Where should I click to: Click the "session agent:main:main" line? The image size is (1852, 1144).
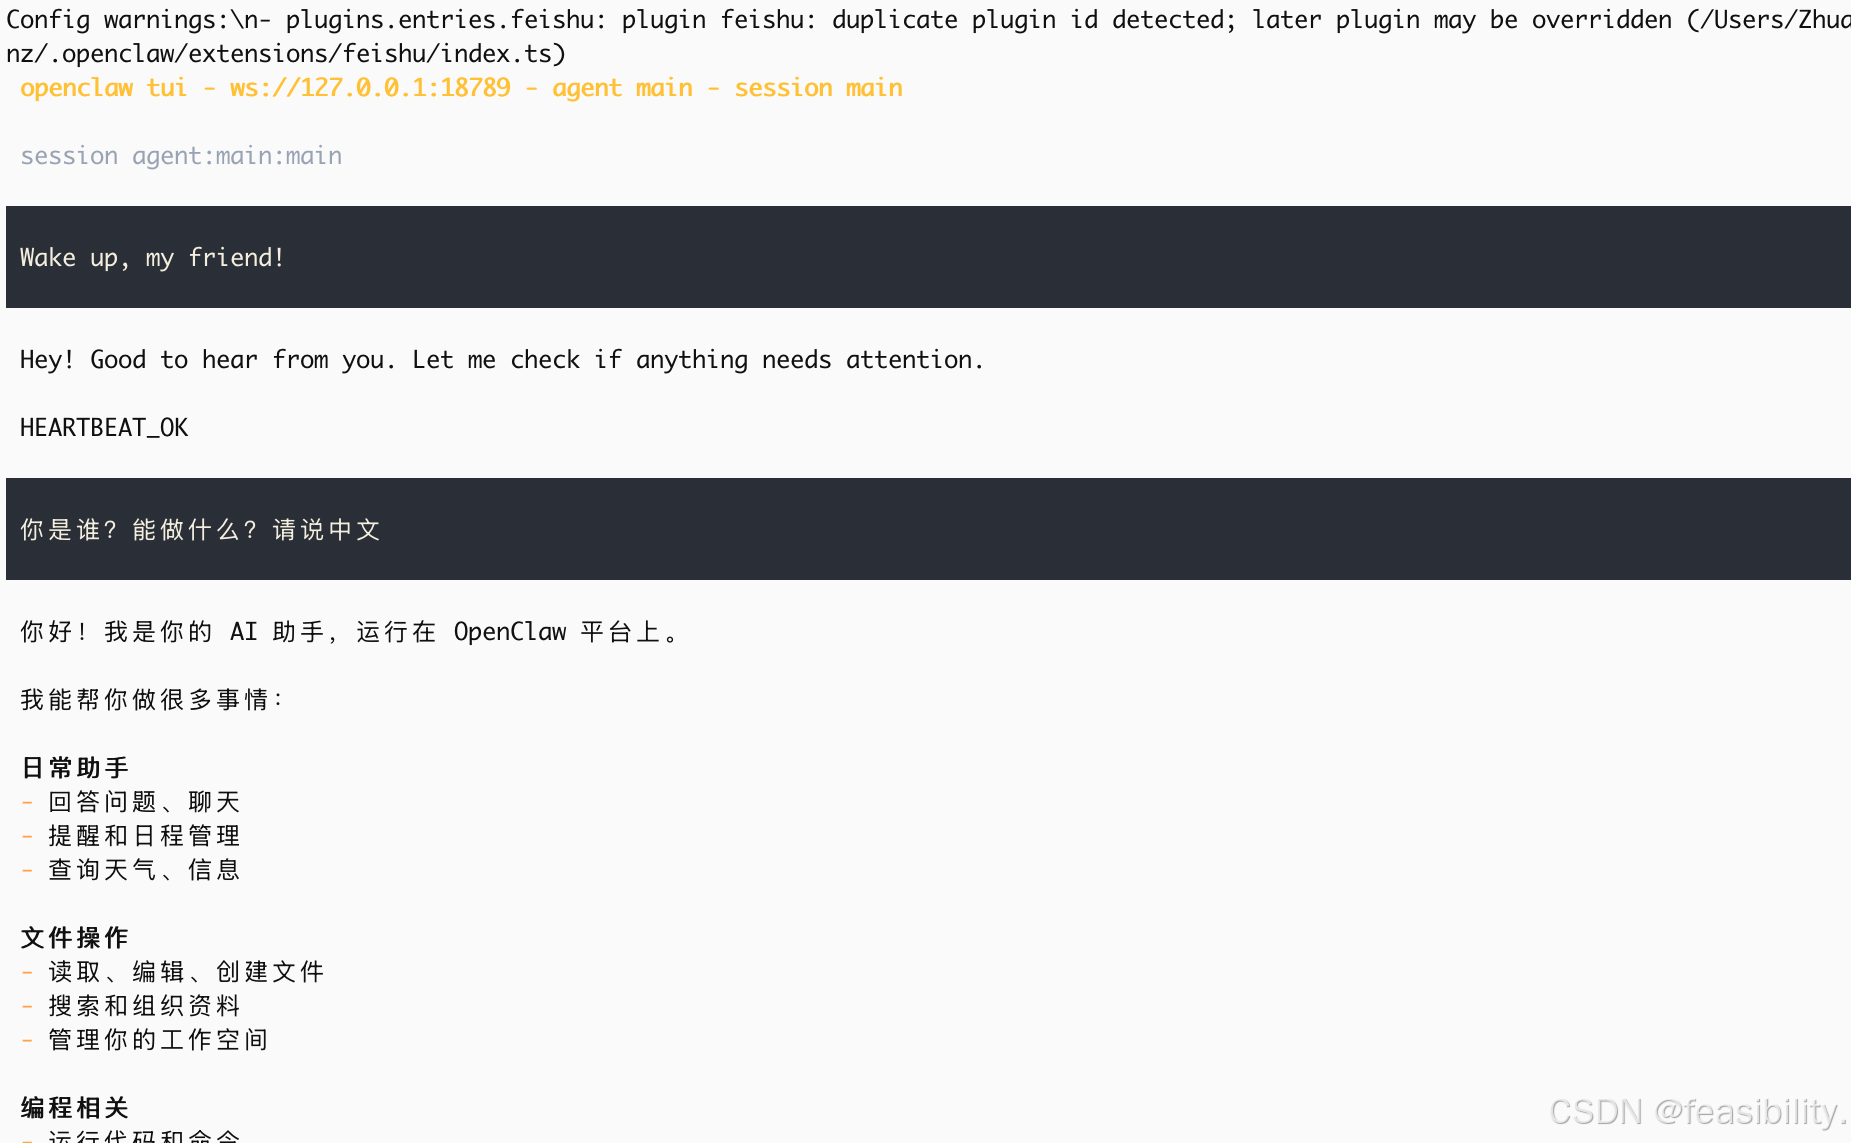click(x=181, y=156)
